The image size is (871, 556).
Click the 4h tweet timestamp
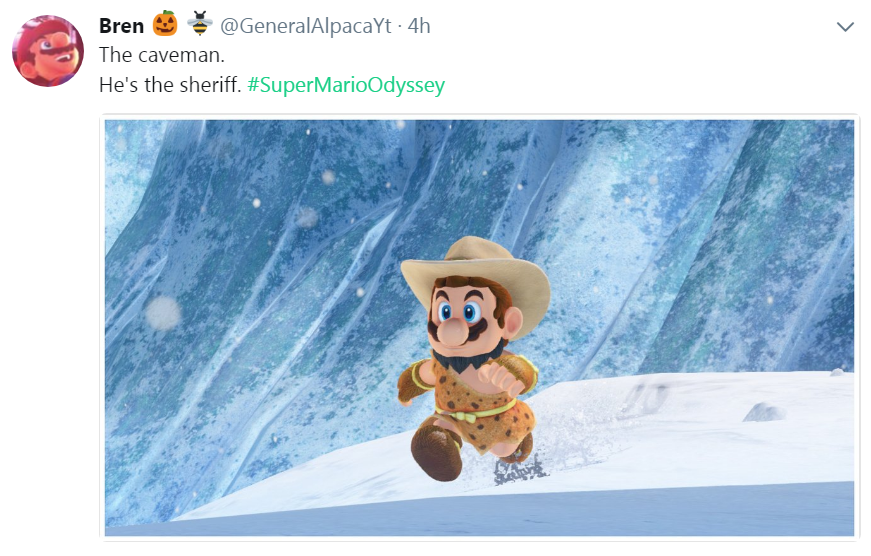(x=419, y=26)
